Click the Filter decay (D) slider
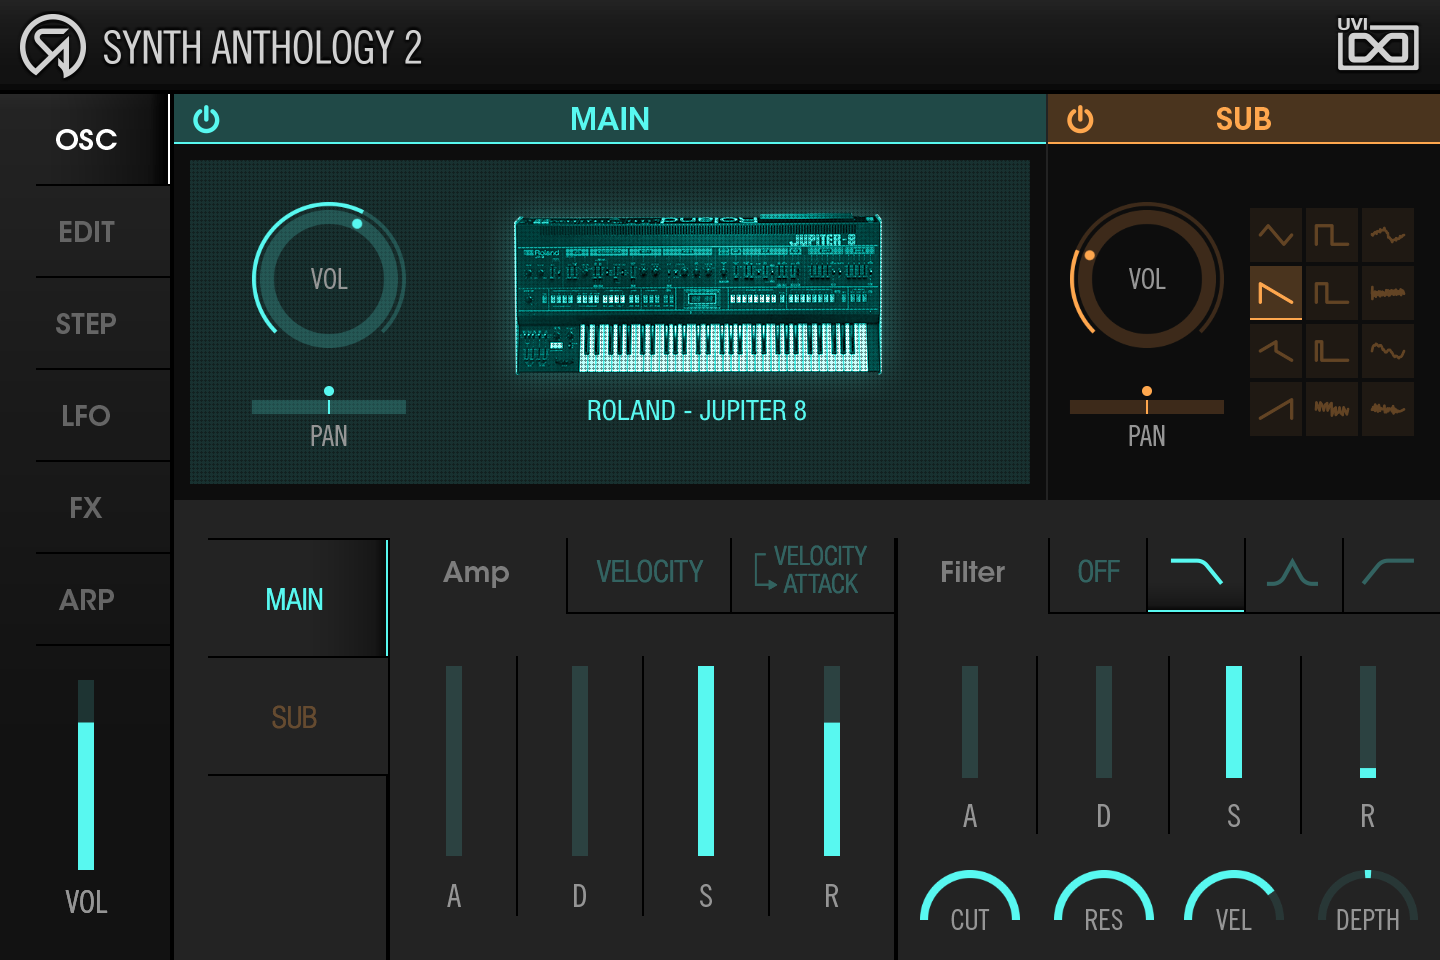The height and width of the screenshot is (960, 1440). (x=1104, y=722)
